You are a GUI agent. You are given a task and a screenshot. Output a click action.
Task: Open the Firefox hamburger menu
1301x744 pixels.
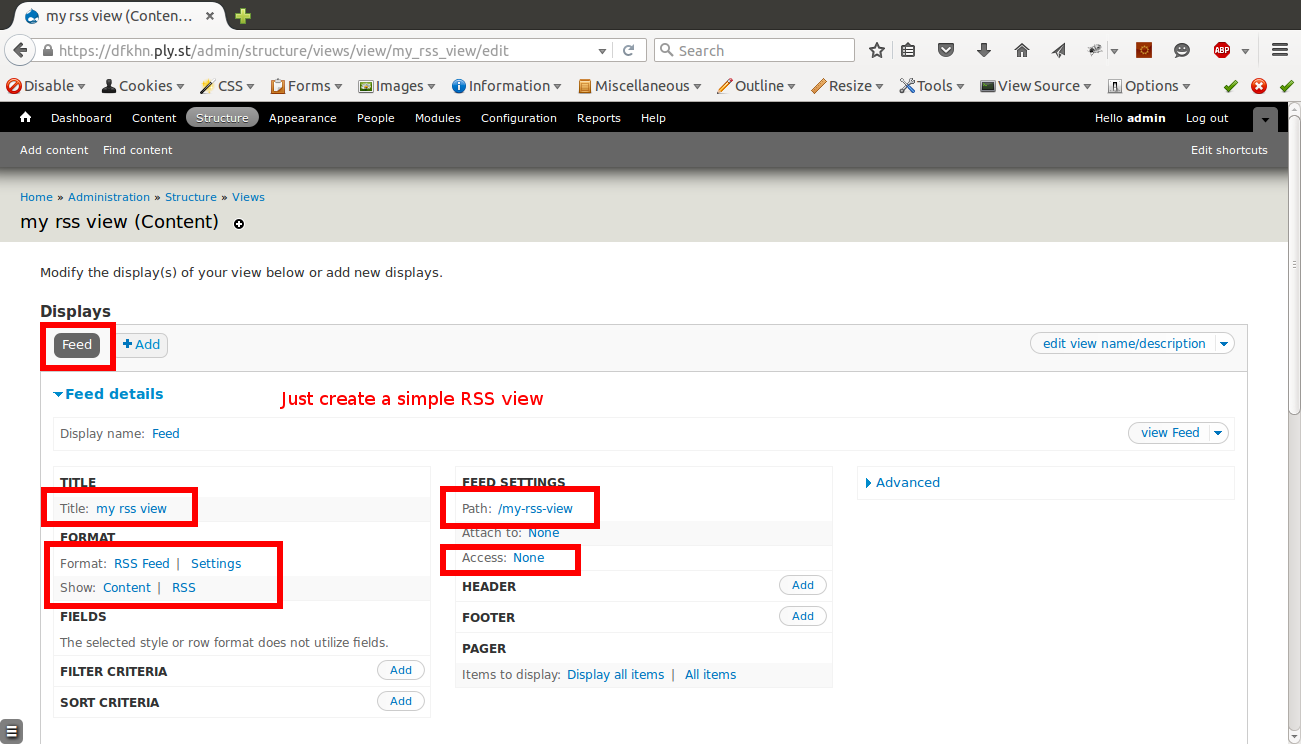(x=1280, y=50)
